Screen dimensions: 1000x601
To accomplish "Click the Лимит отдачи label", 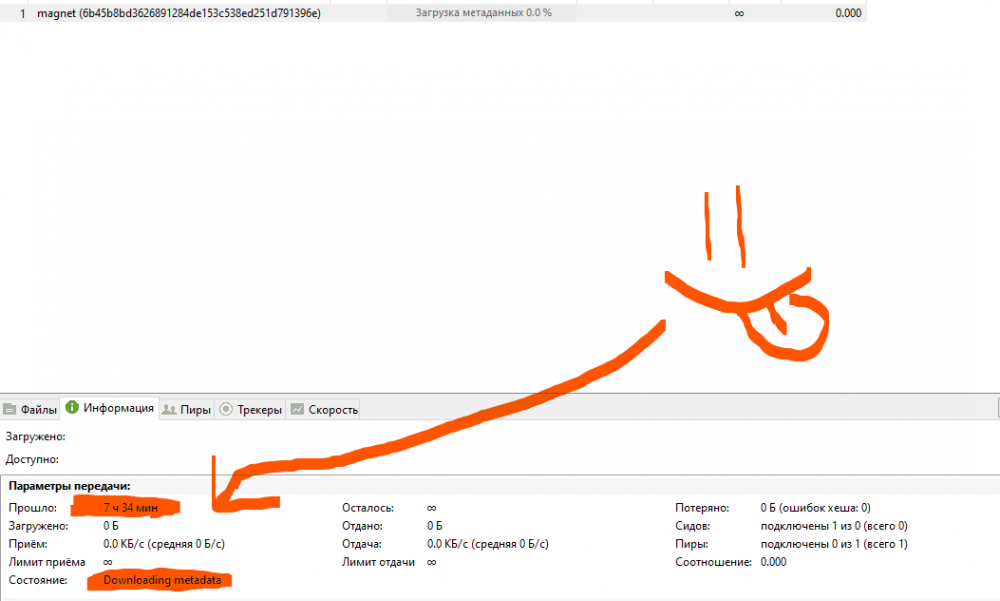I will pyautogui.click(x=378, y=562).
